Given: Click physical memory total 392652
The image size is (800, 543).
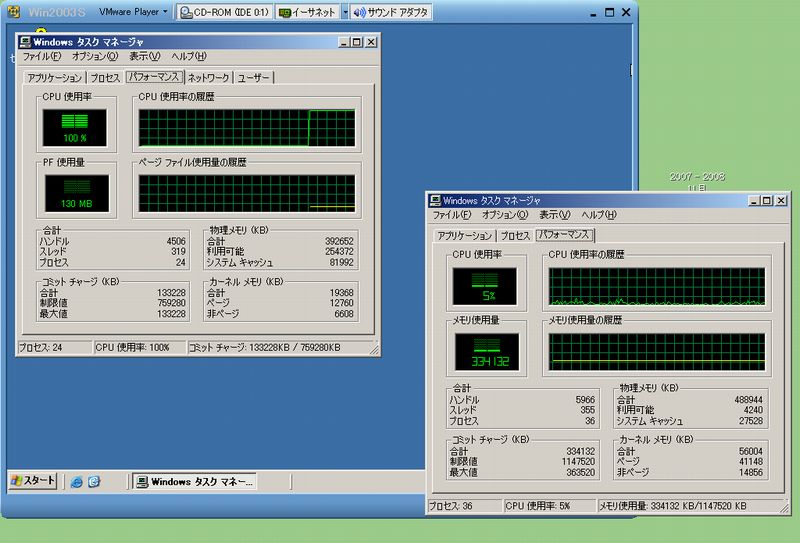Looking at the screenshot, I should point(339,241).
